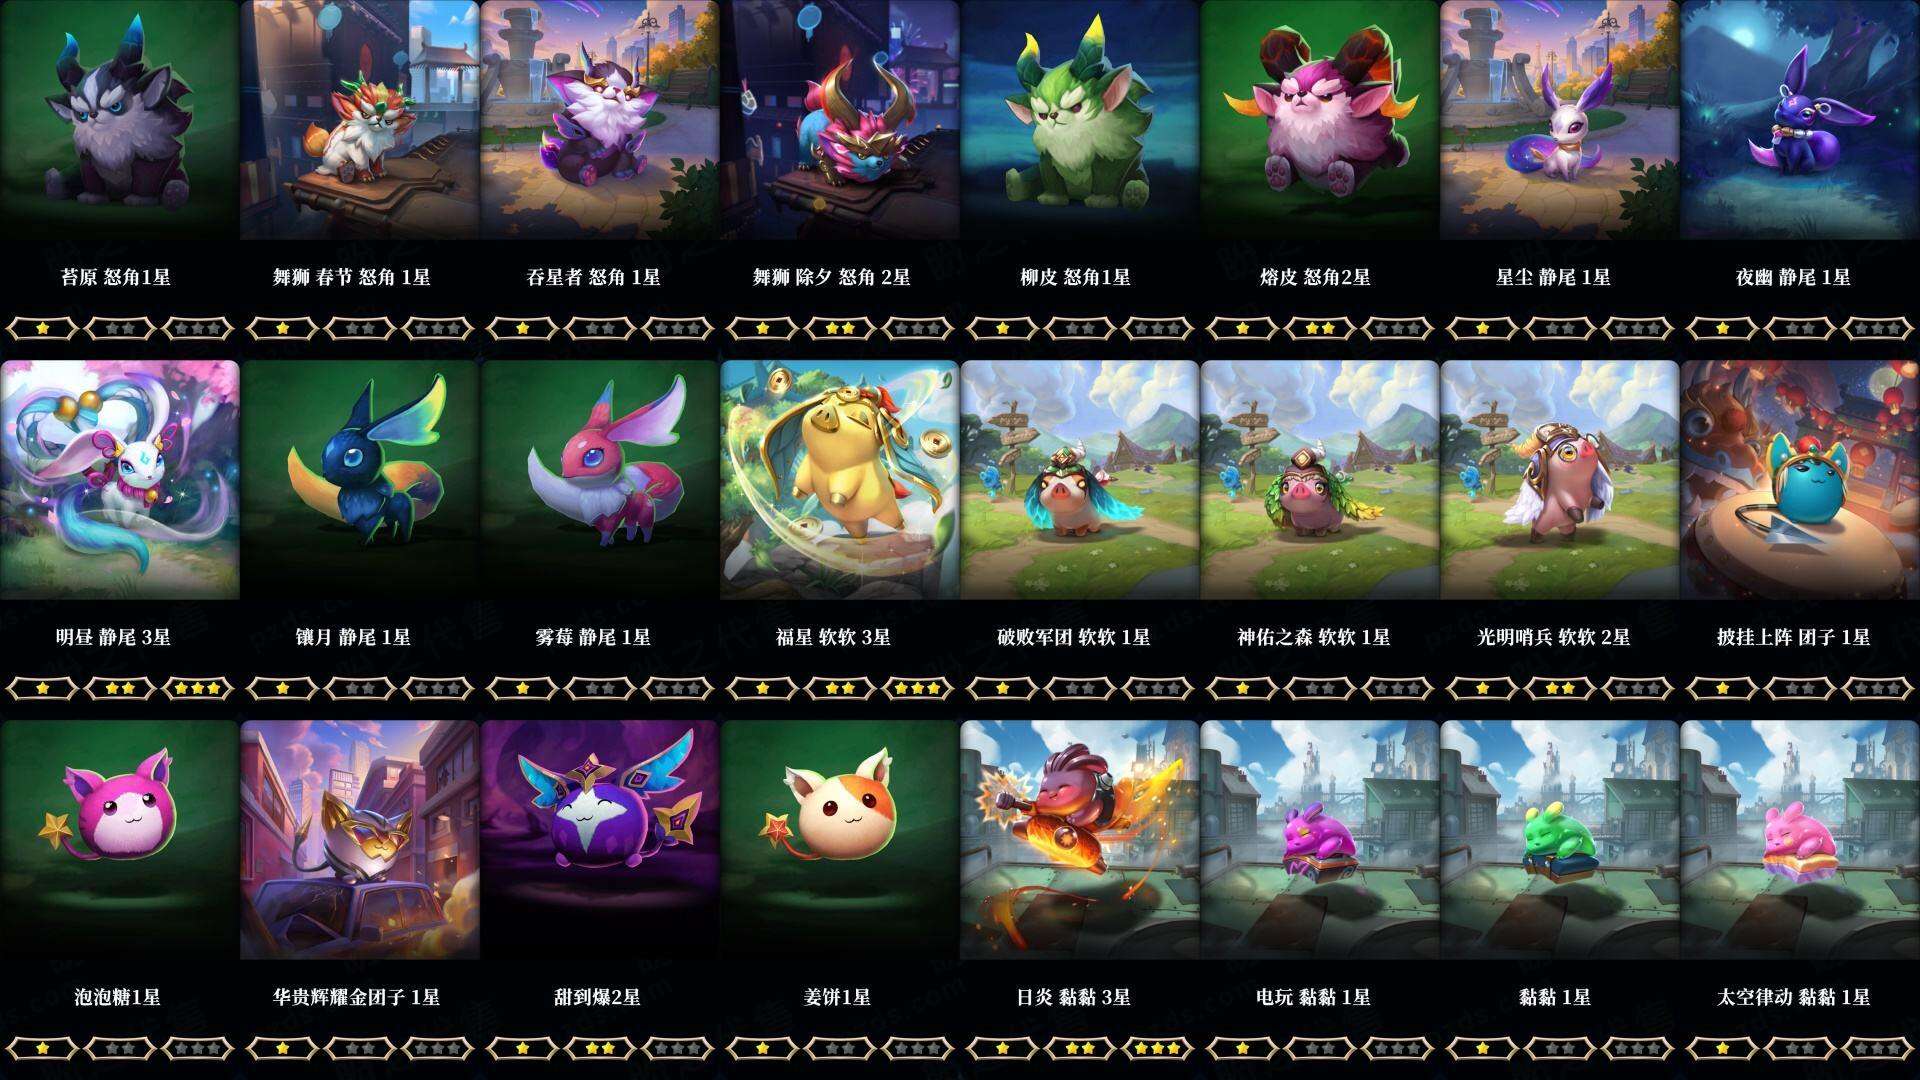Screen dimensions: 1920x1080
Task: Pick the two-star badge under 光明哨兵 软软
Action: (x=1560, y=688)
